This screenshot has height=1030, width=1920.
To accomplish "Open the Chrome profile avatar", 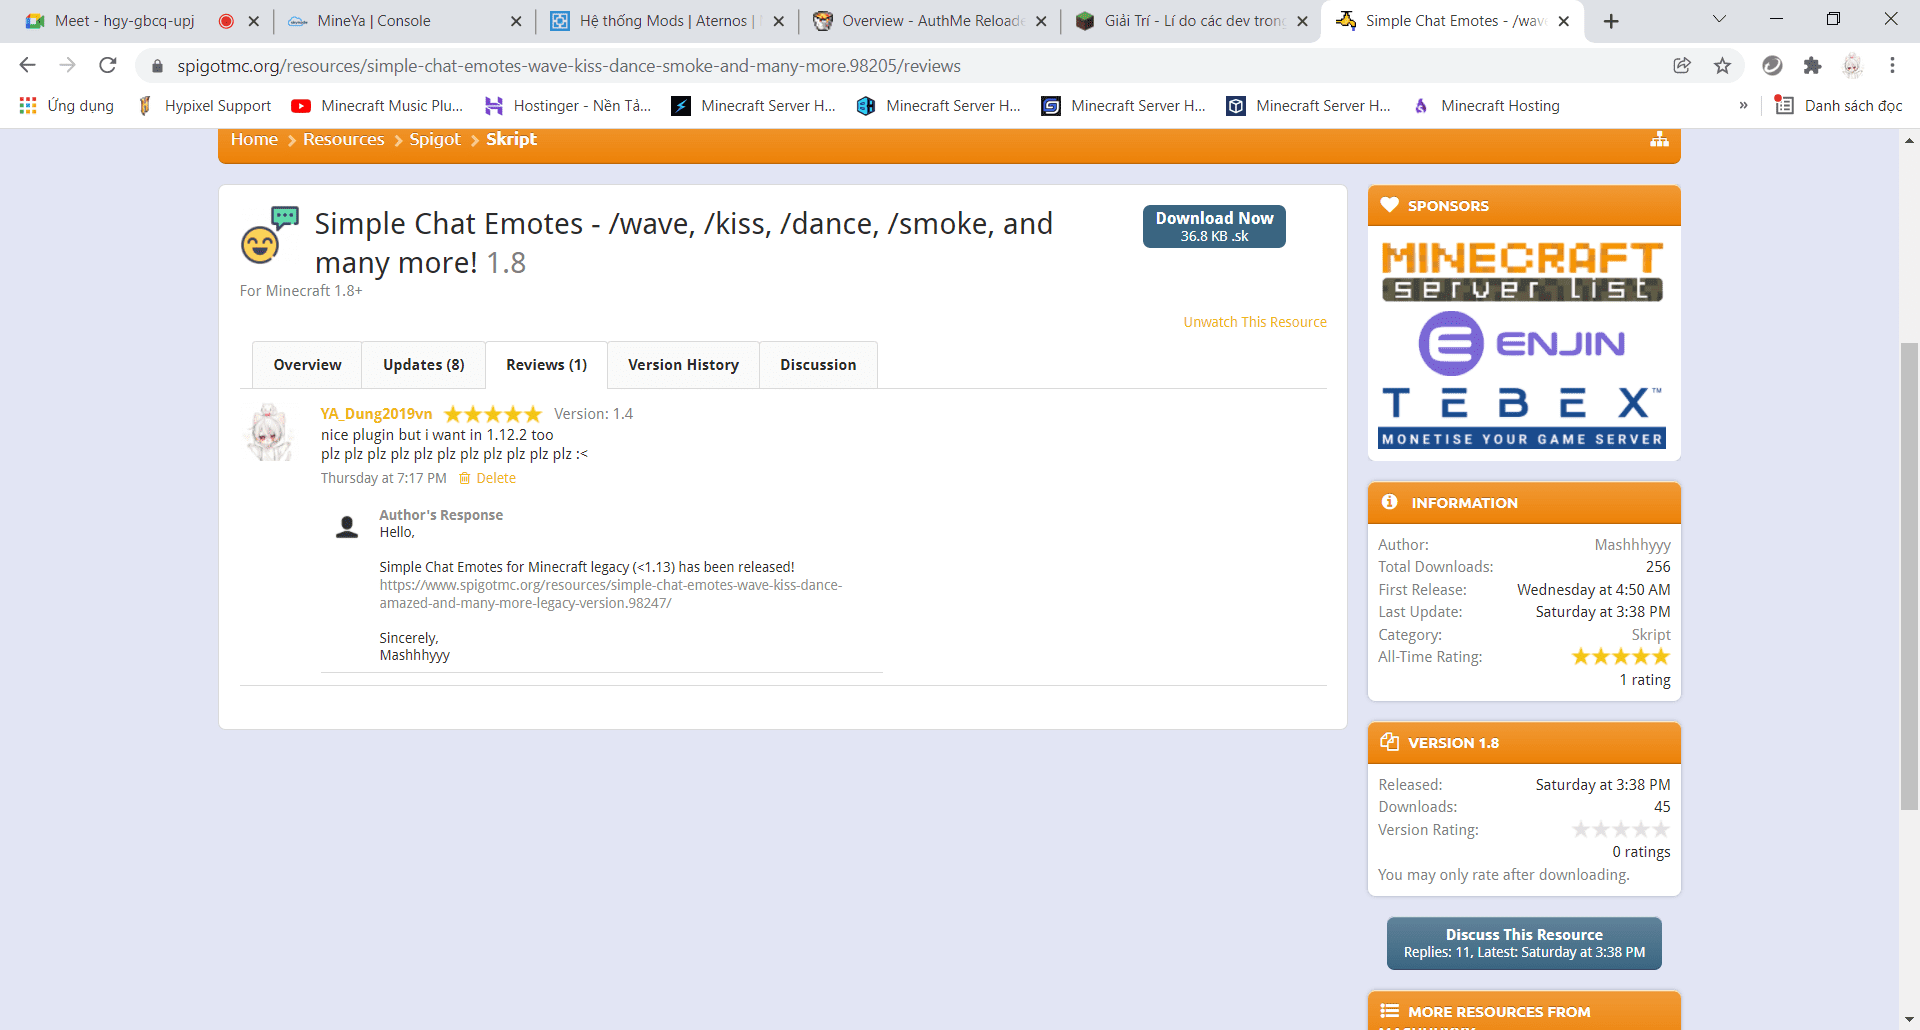I will point(1852,65).
